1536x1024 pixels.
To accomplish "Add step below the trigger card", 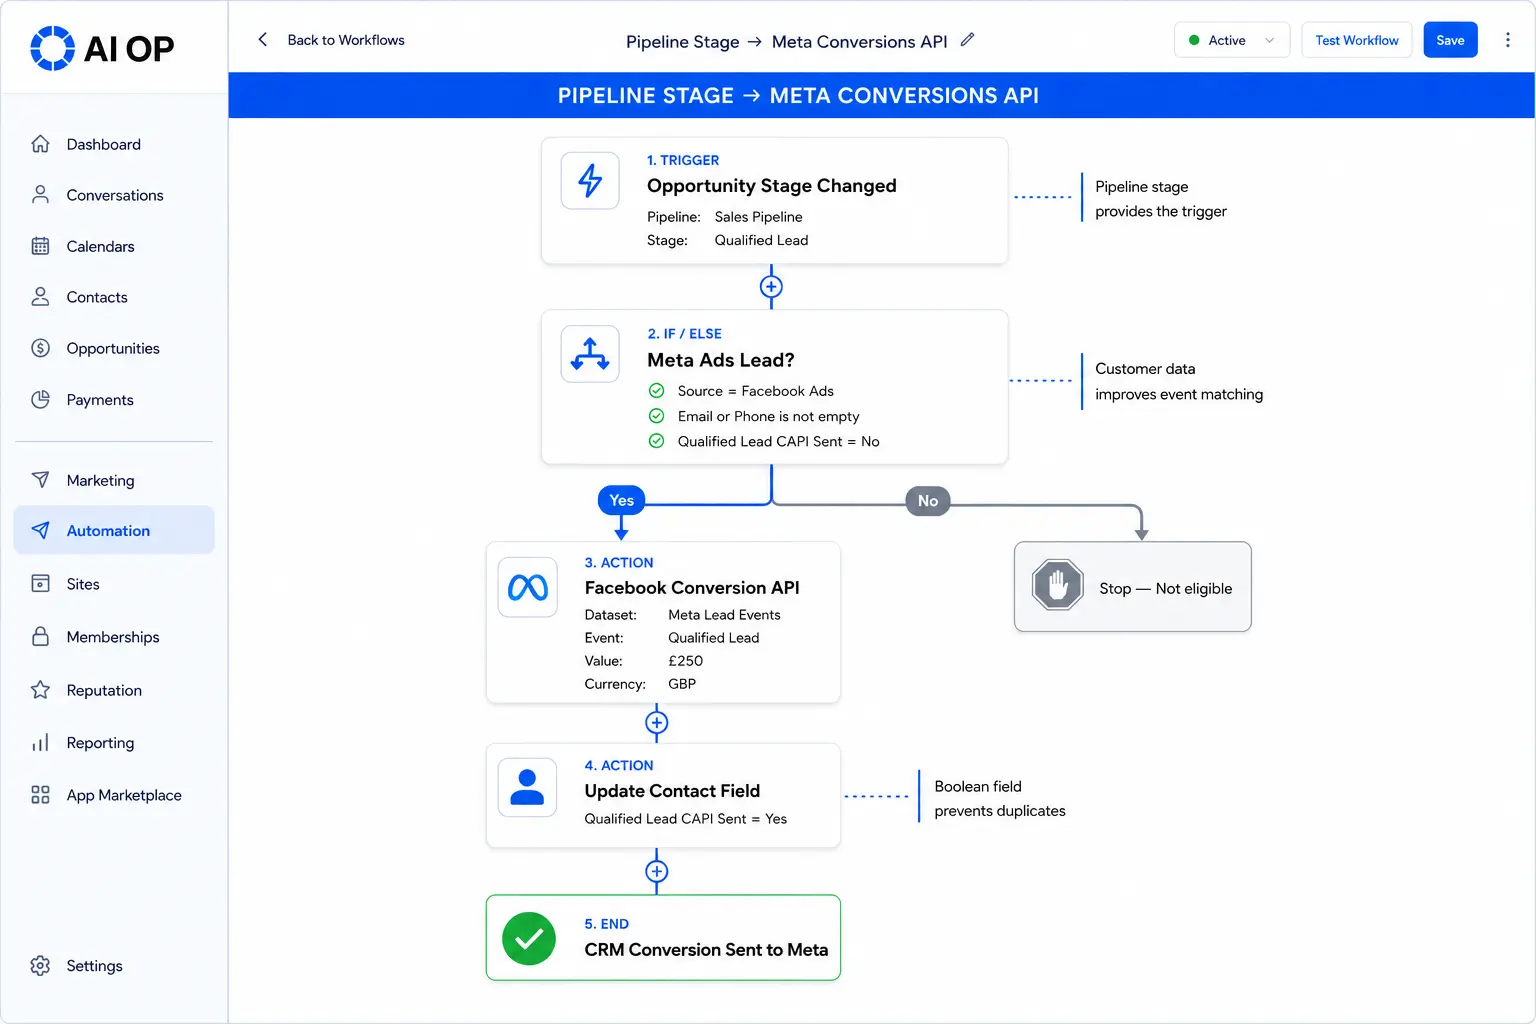I will 771,287.
